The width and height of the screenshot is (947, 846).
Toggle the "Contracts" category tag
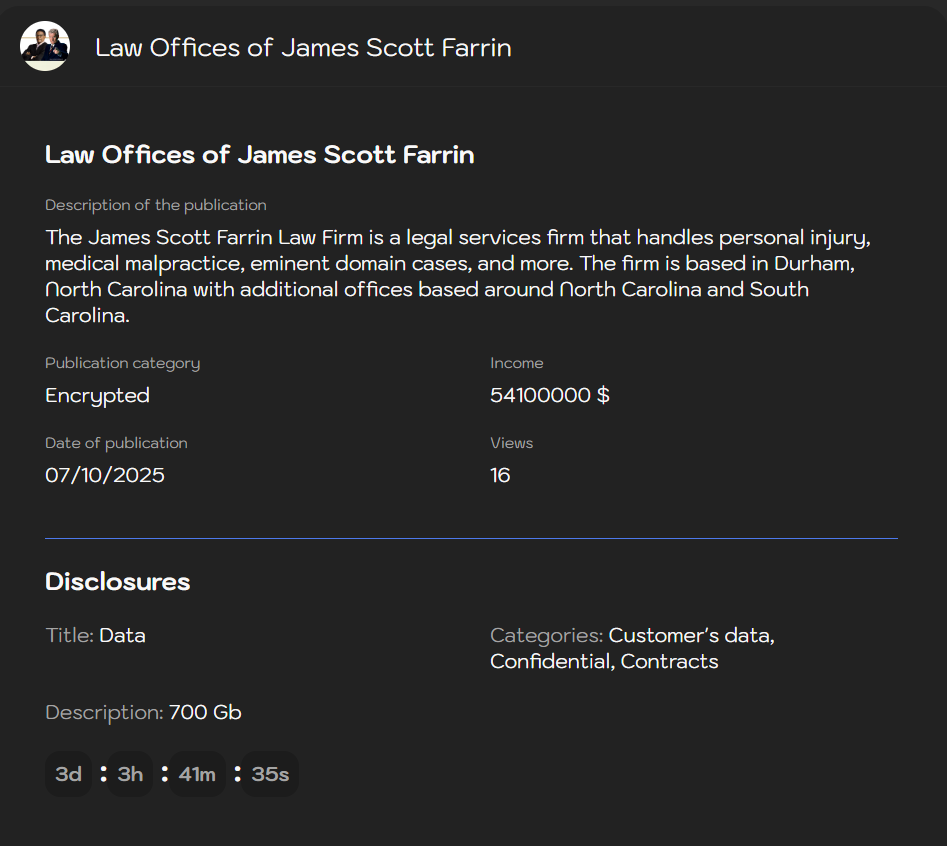(670, 661)
